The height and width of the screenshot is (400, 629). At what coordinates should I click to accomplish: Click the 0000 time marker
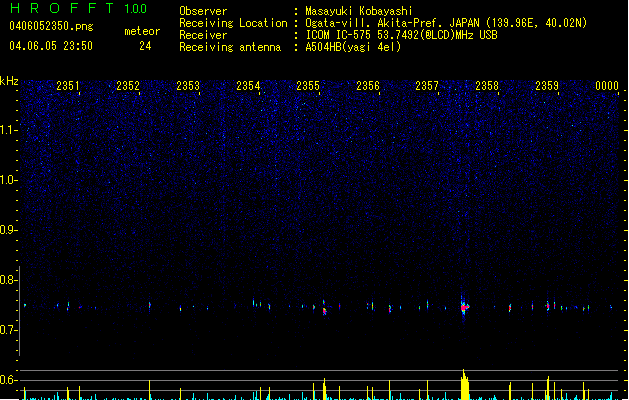point(607,86)
